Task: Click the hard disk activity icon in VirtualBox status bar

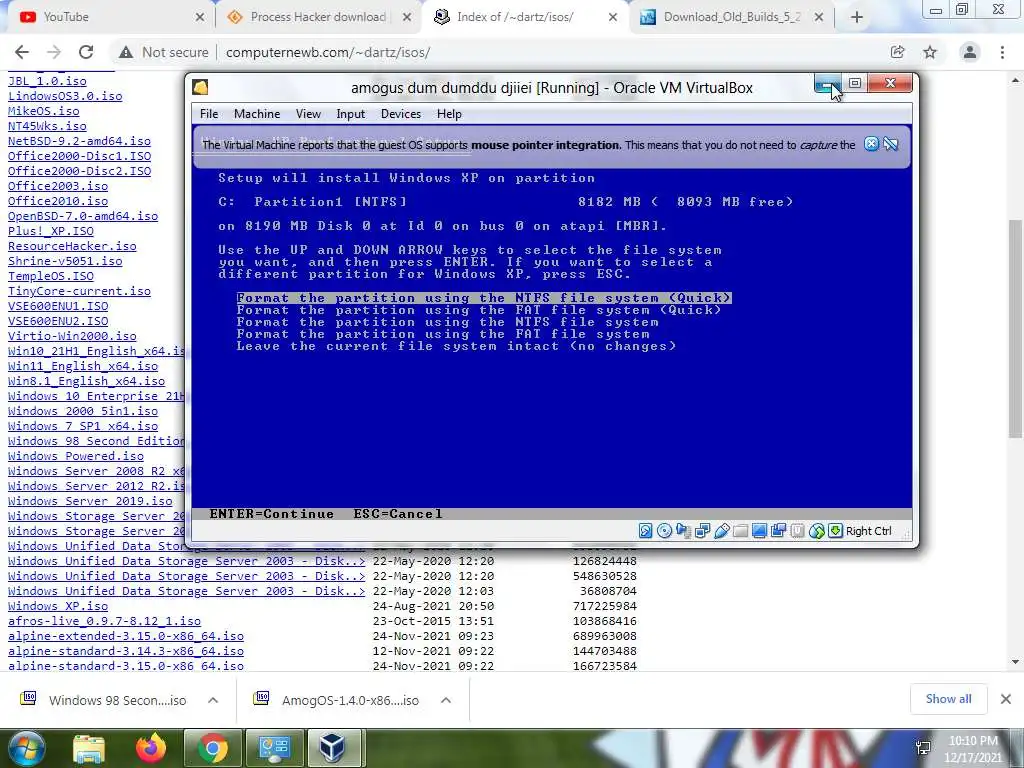Action: [645, 531]
